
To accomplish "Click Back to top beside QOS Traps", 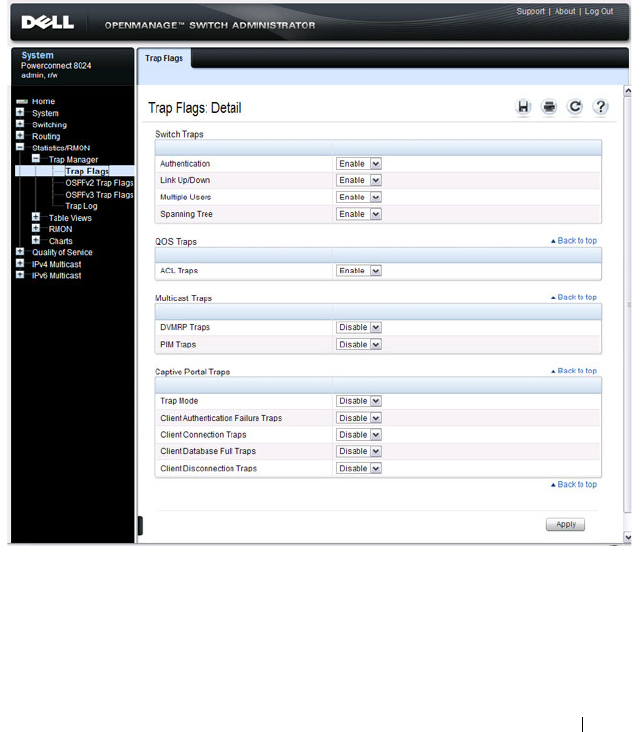I will [x=574, y=240].
